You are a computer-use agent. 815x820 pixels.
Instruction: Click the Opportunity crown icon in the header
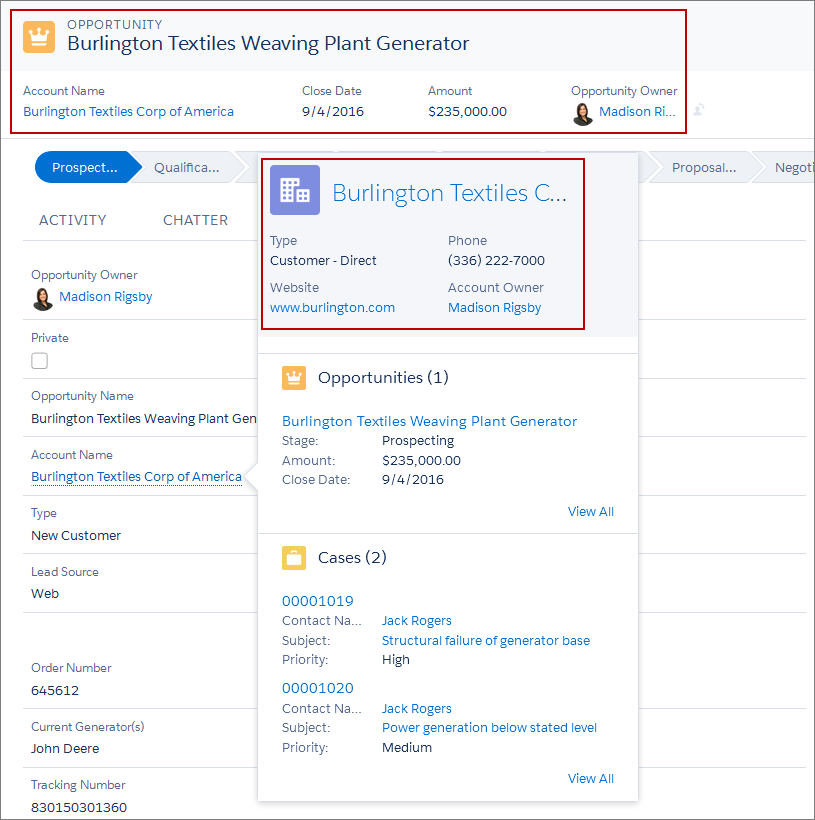point(37,36)
